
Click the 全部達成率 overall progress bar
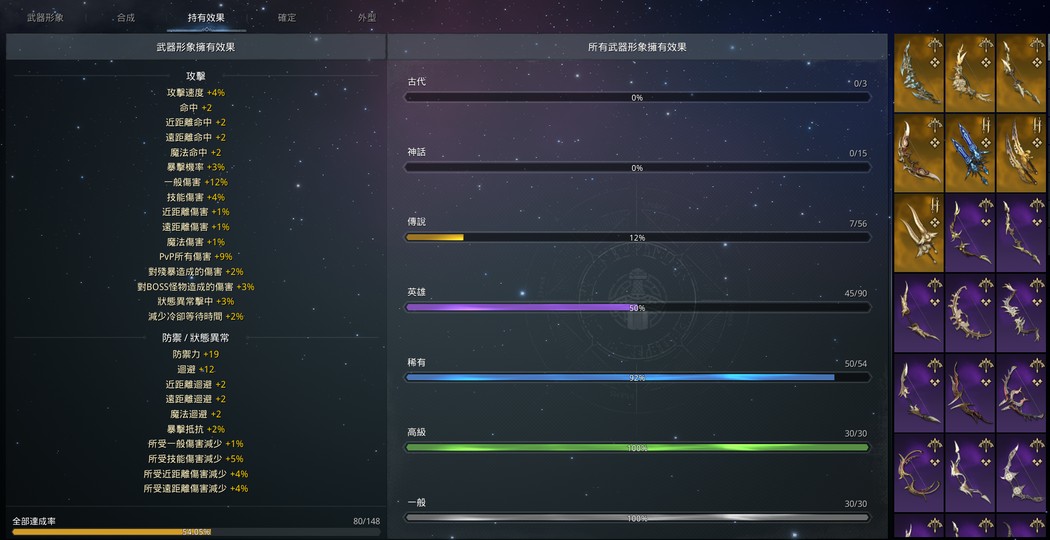click(196, 532)
